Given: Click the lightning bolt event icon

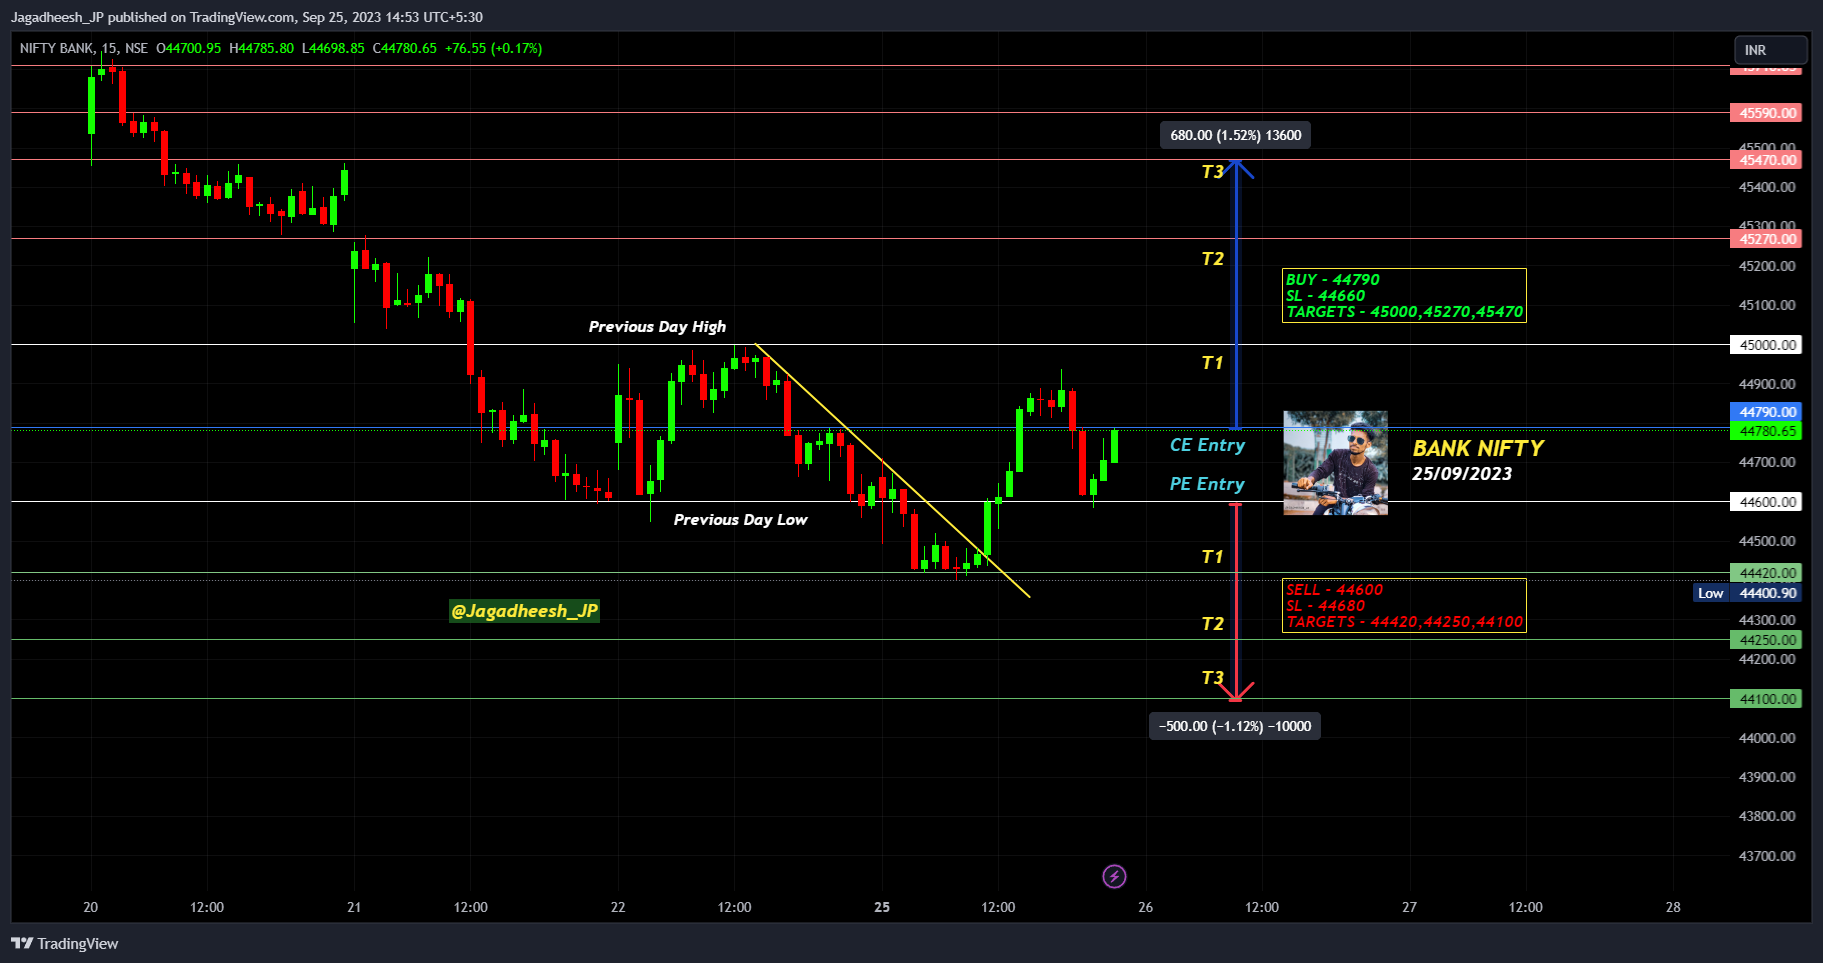Looking at the screenshot, I should coord(1114,877).
